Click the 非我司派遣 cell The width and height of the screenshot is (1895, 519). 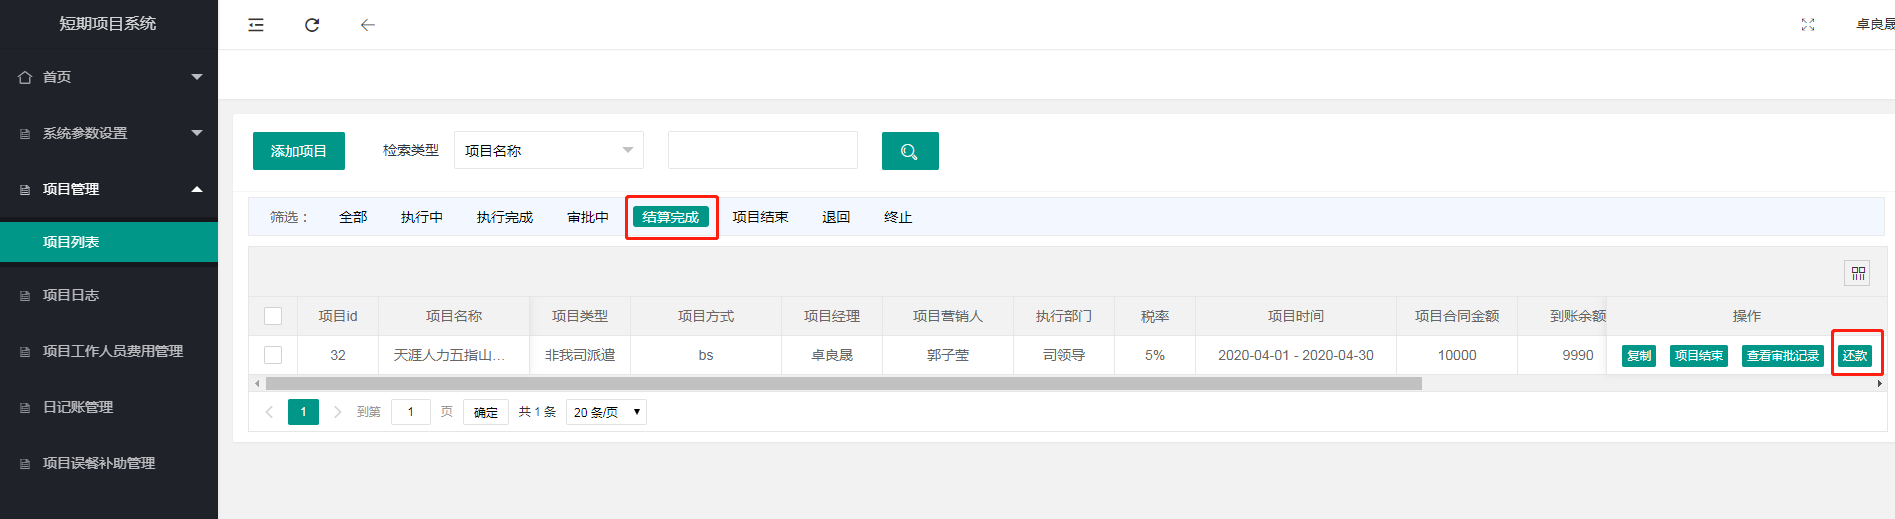[580, 355]
